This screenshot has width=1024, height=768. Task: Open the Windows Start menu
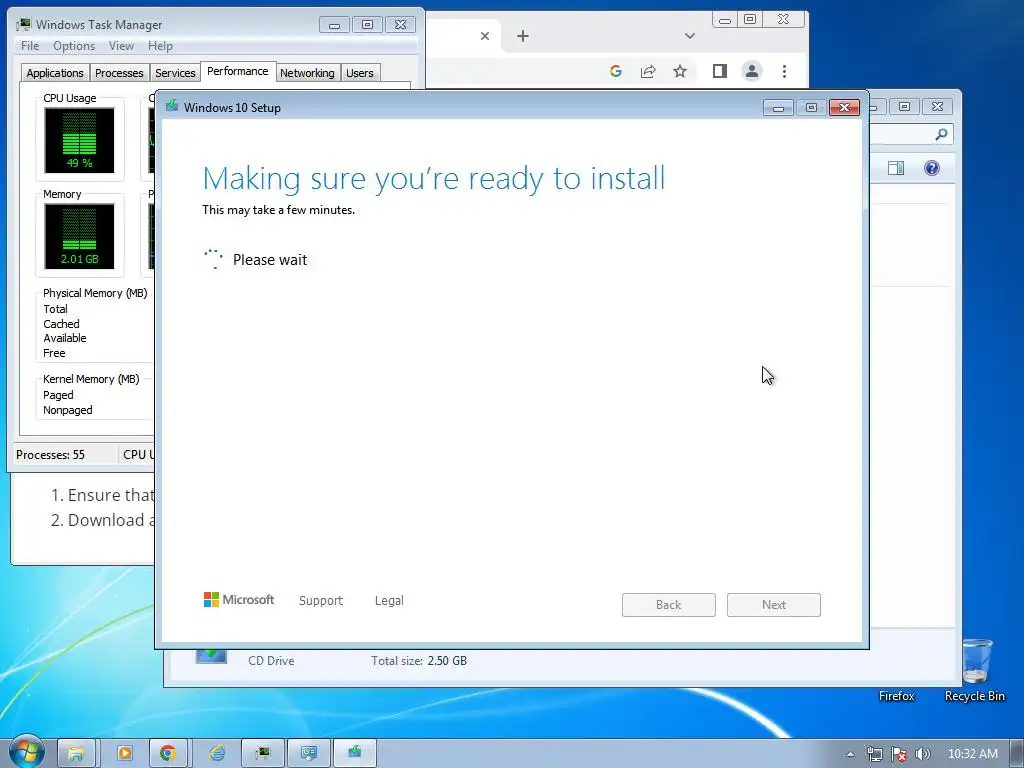click(x=27, y=752)
